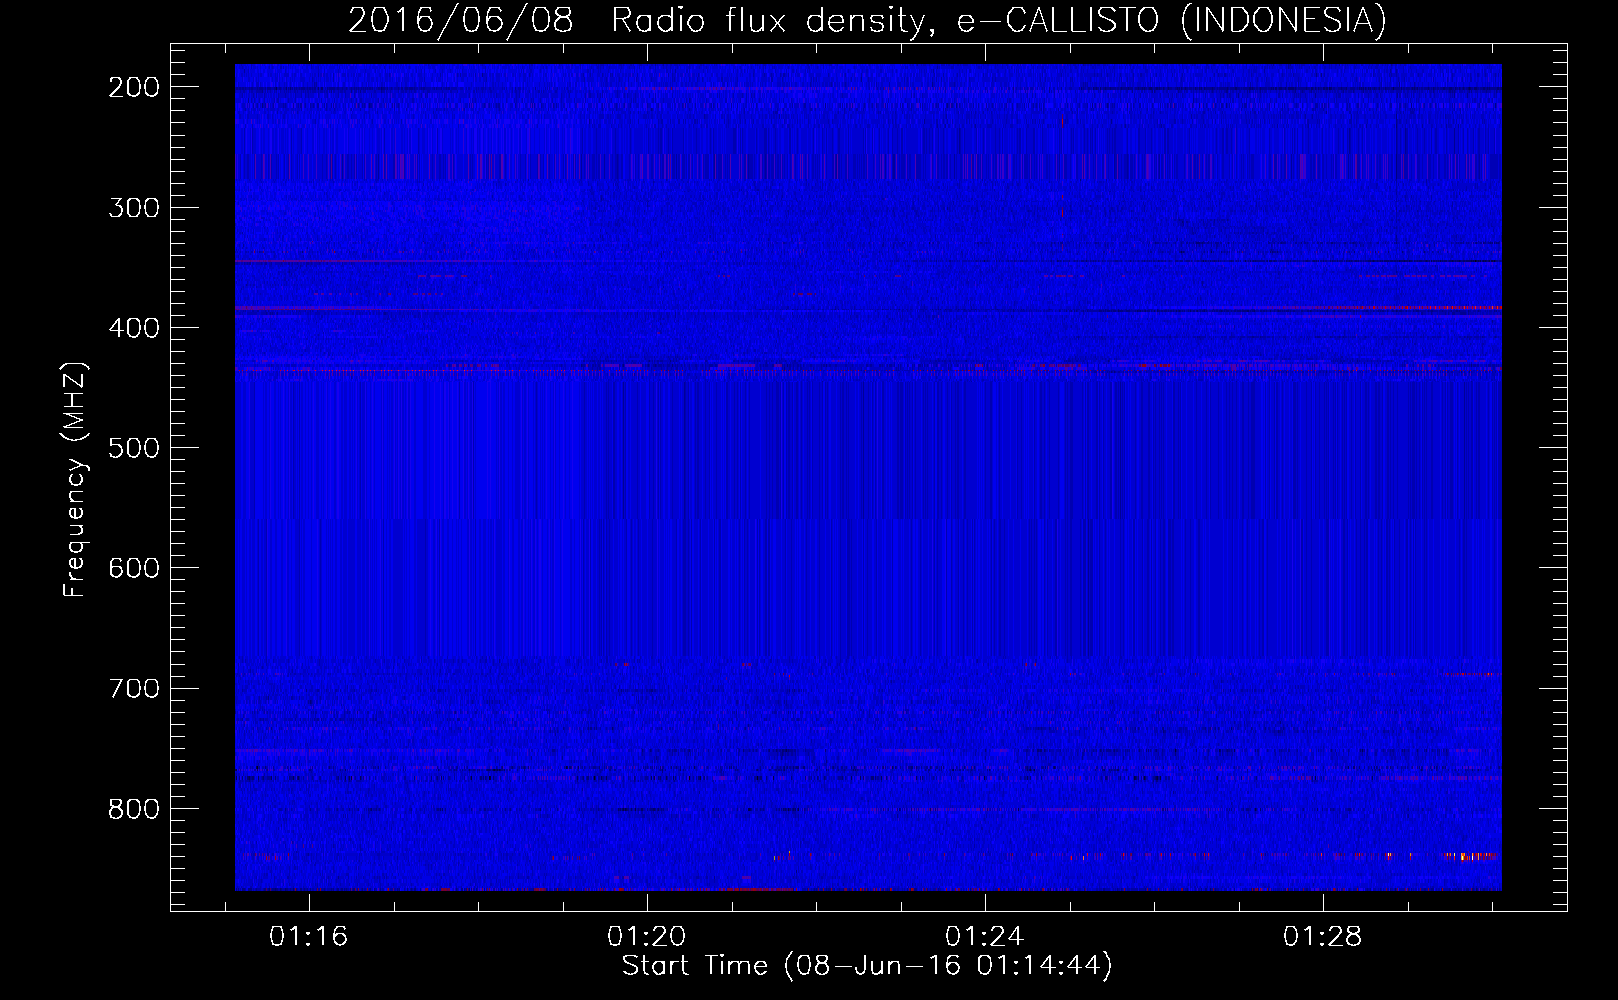The height and width of the screenshot is (1000, 1618).
Task: Click the 01:24 time tick label
Action: tap(985, 936)
